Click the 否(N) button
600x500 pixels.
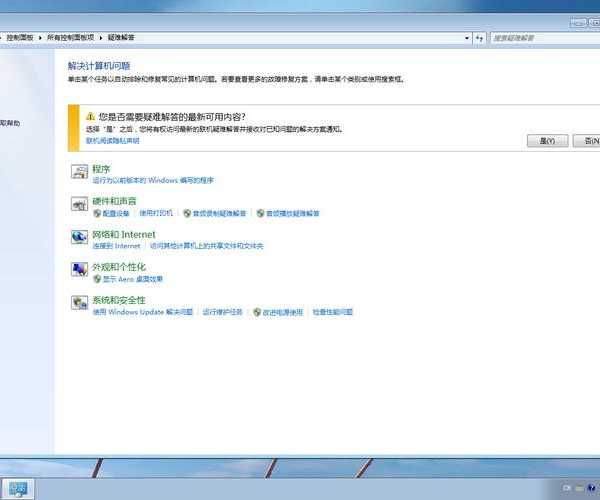pos(587,141)
